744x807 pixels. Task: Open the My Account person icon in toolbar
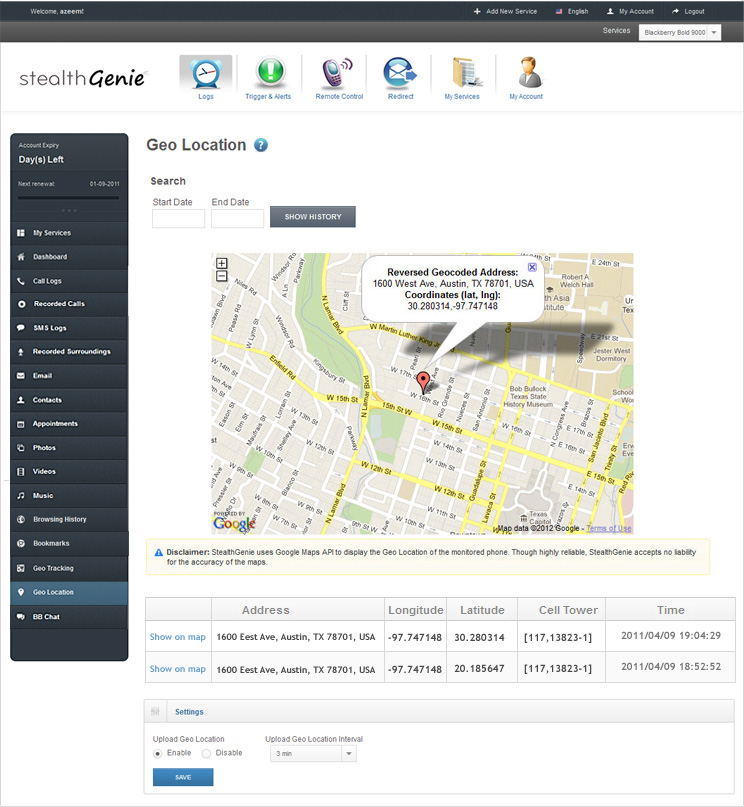click(x=529, y=72)
